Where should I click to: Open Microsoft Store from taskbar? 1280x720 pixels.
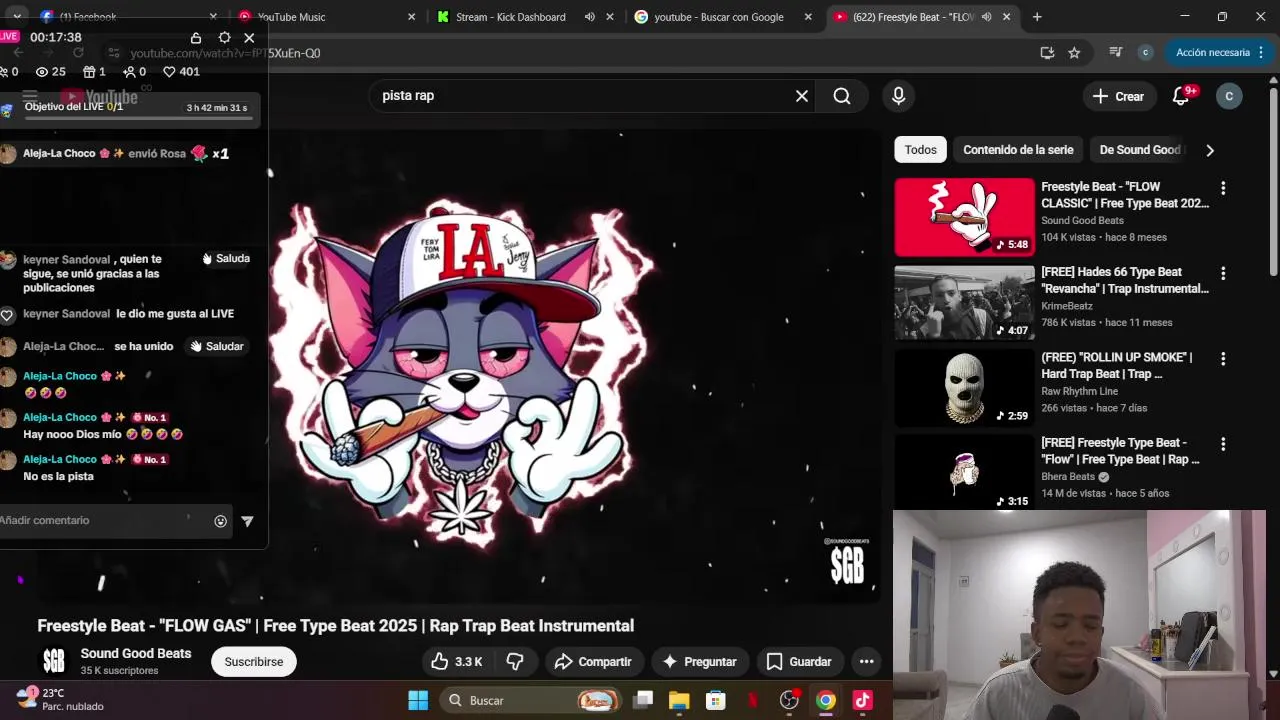click(x=715, y=700)
